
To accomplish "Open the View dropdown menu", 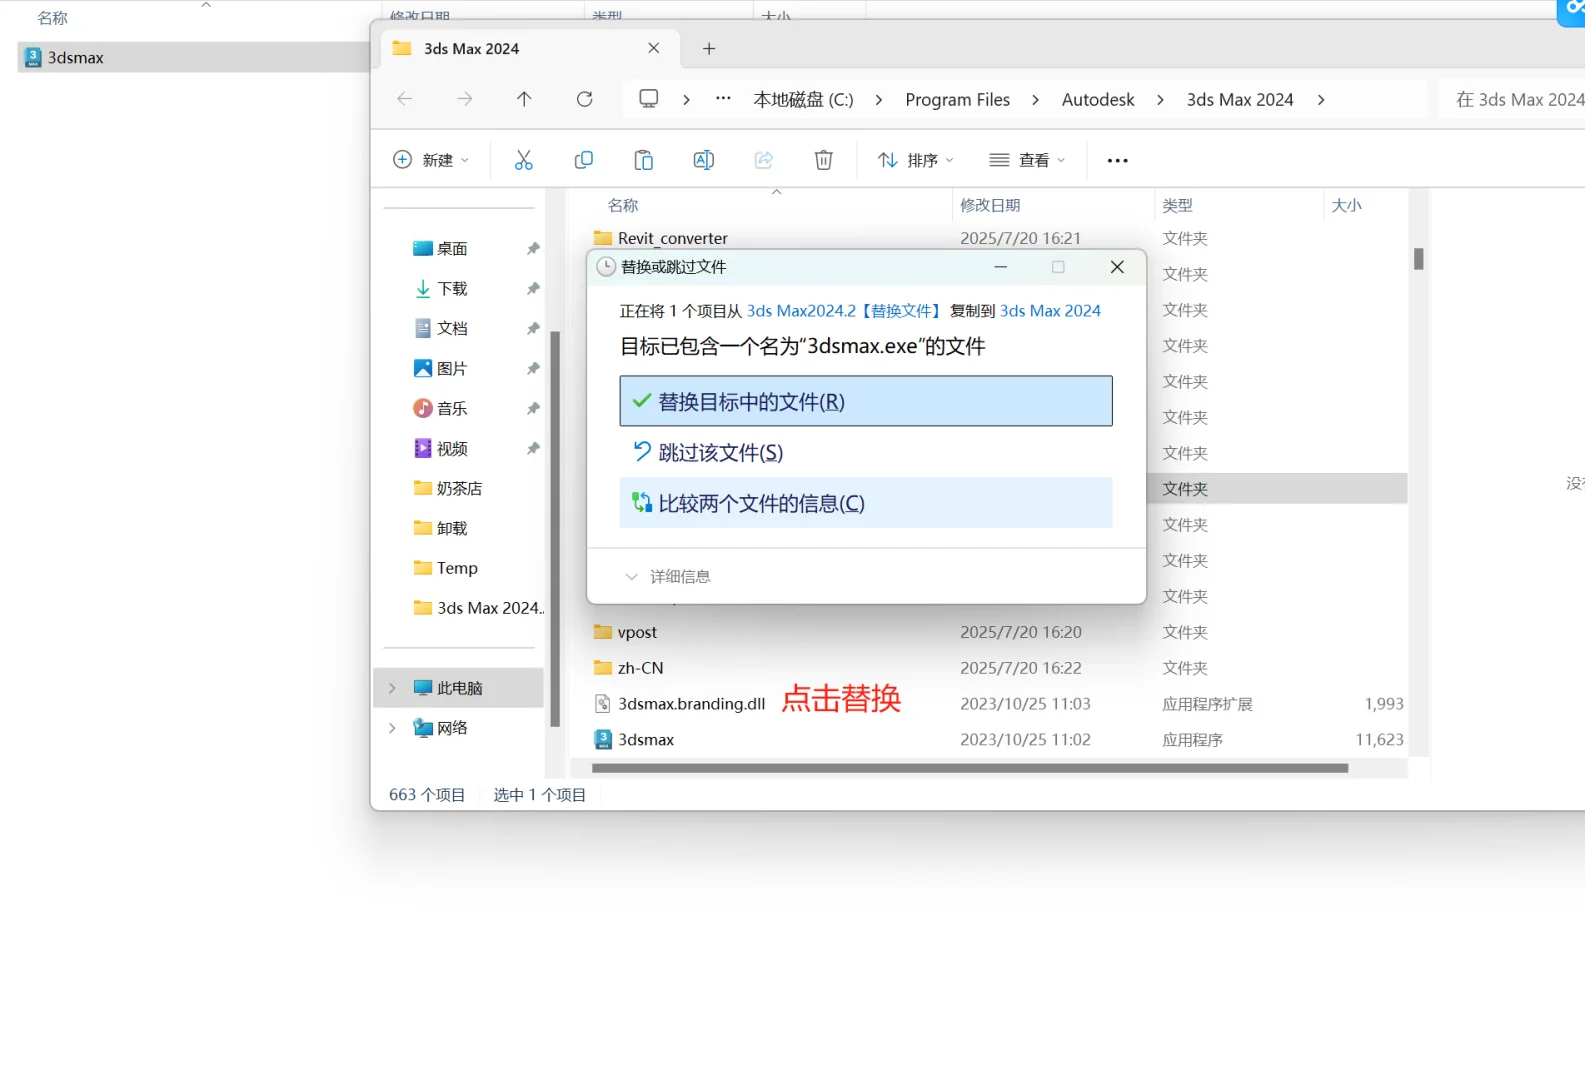I will [1027, 160].
